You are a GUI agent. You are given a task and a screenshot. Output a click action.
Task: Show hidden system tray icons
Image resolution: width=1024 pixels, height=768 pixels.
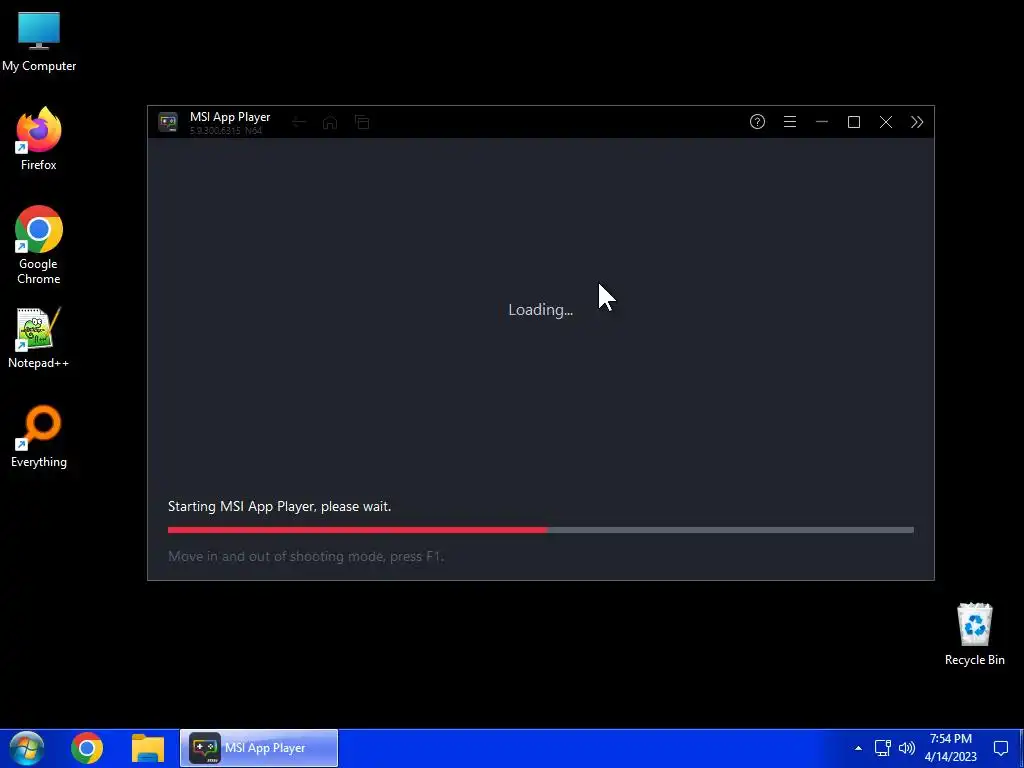click(x=858, y=748)
